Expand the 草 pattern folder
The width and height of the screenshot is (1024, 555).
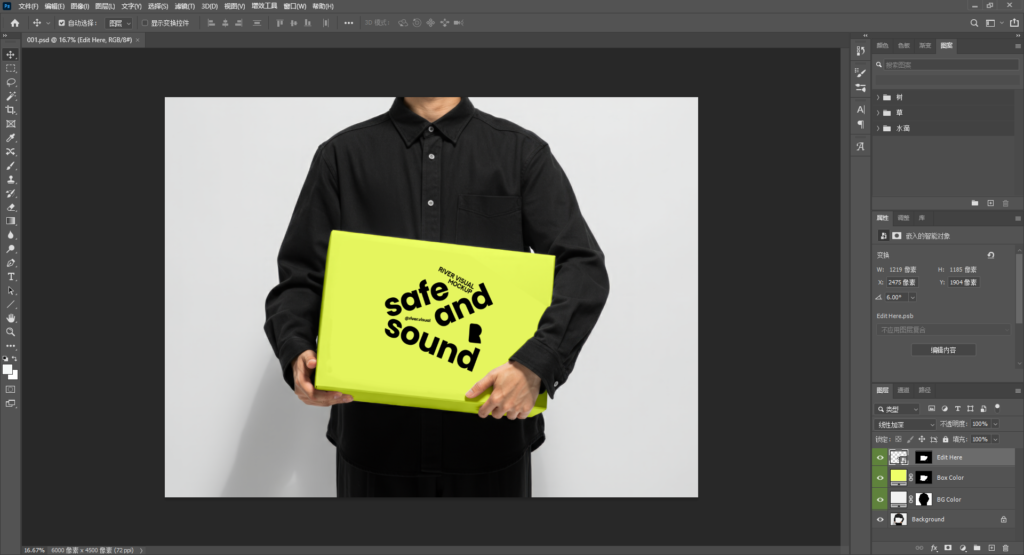(878, 113)
